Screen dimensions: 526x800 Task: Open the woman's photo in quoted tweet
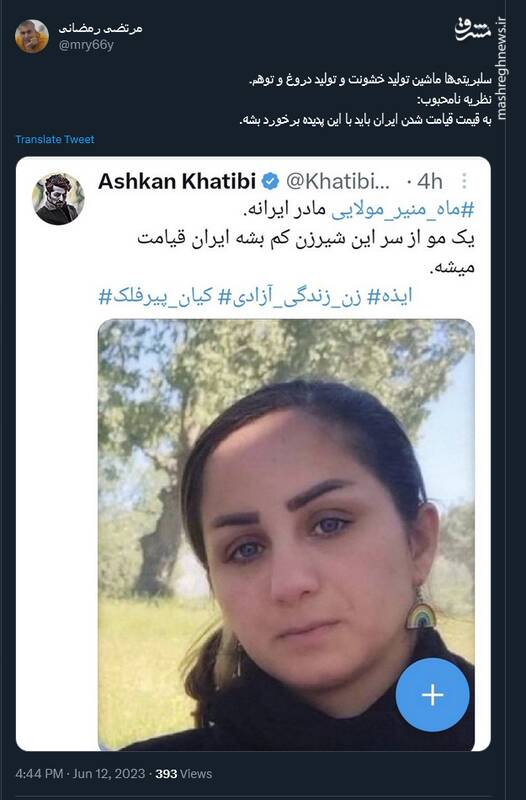tap(286, 535)
